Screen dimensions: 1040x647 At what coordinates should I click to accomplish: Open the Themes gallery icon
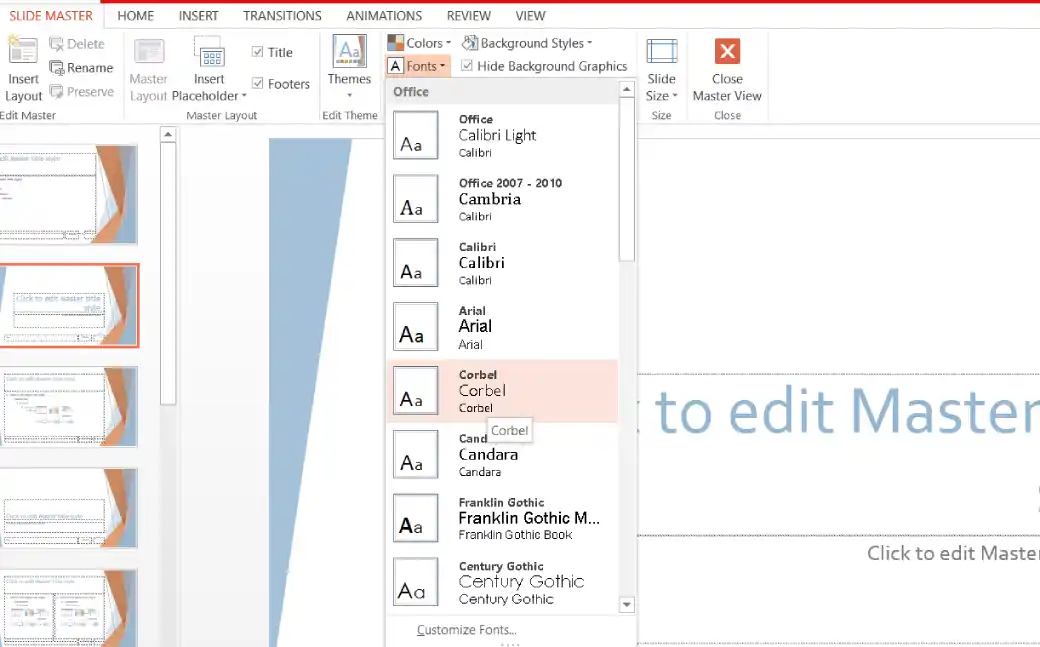[x=350, y=51]
